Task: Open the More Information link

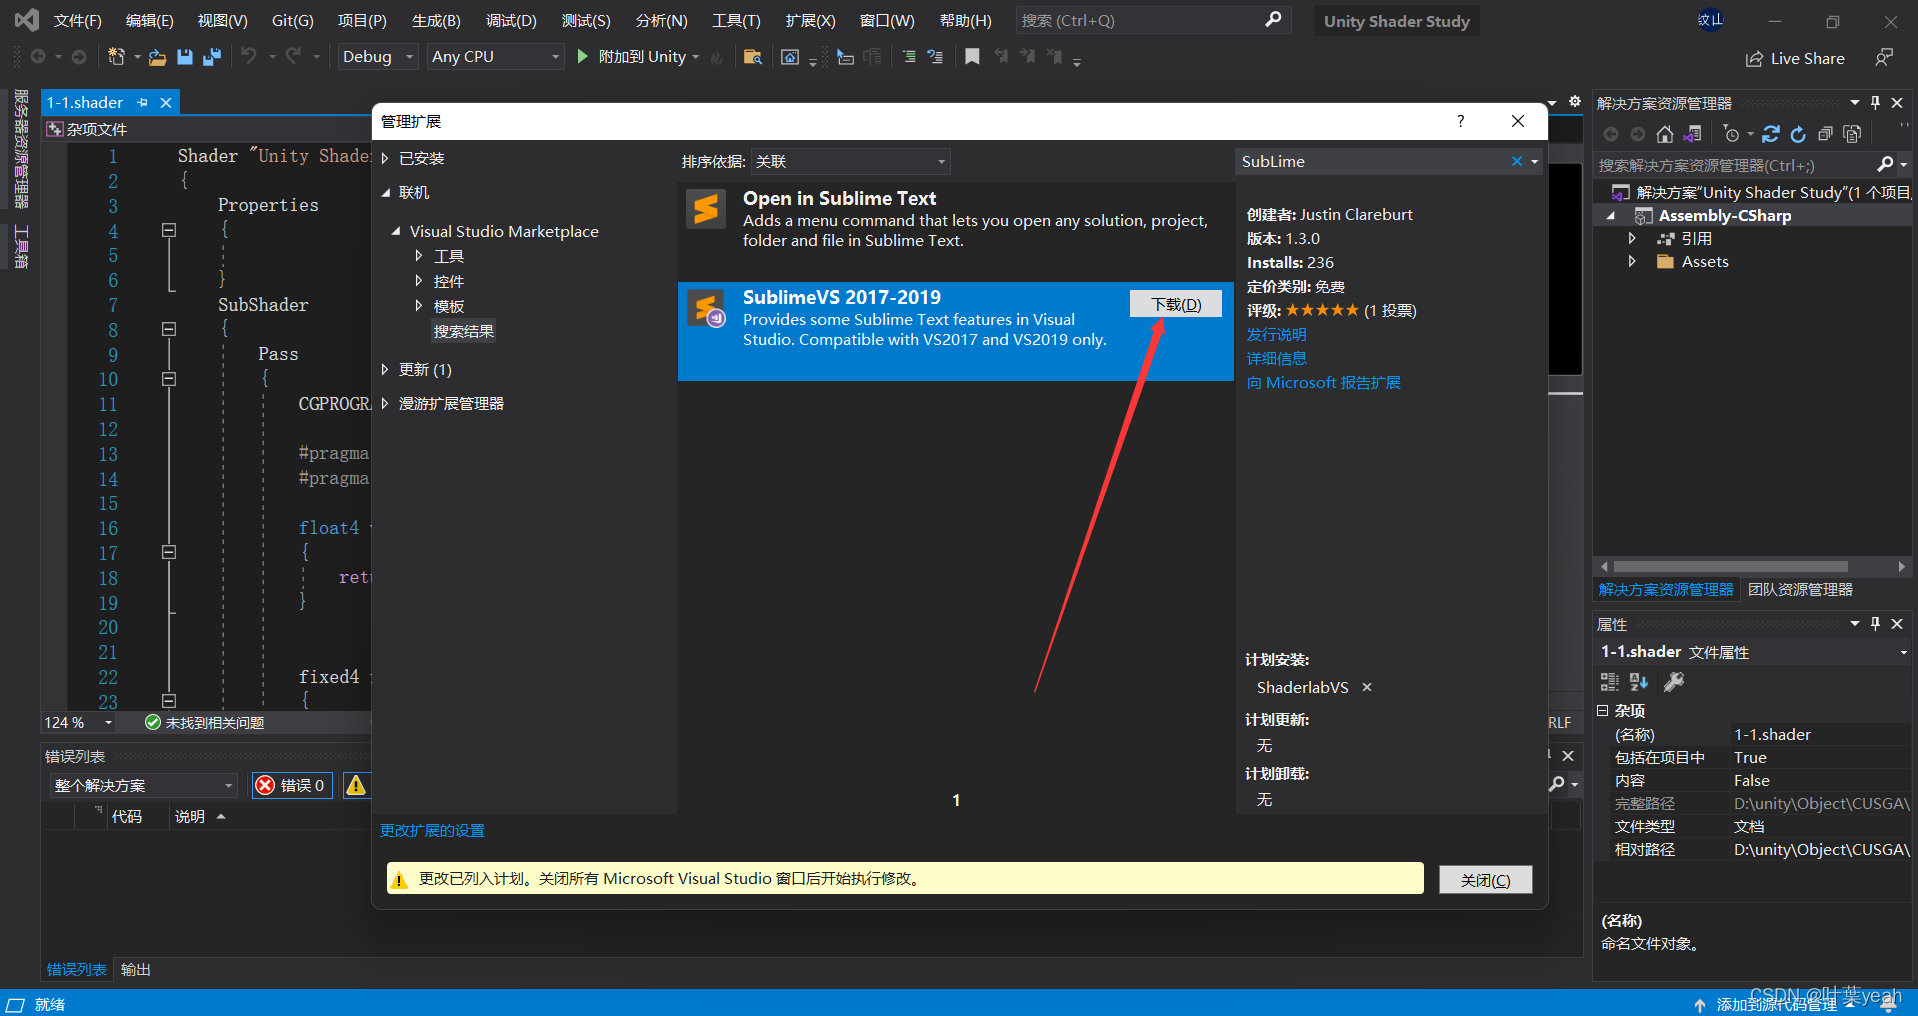Action: tap(1276, 358)
